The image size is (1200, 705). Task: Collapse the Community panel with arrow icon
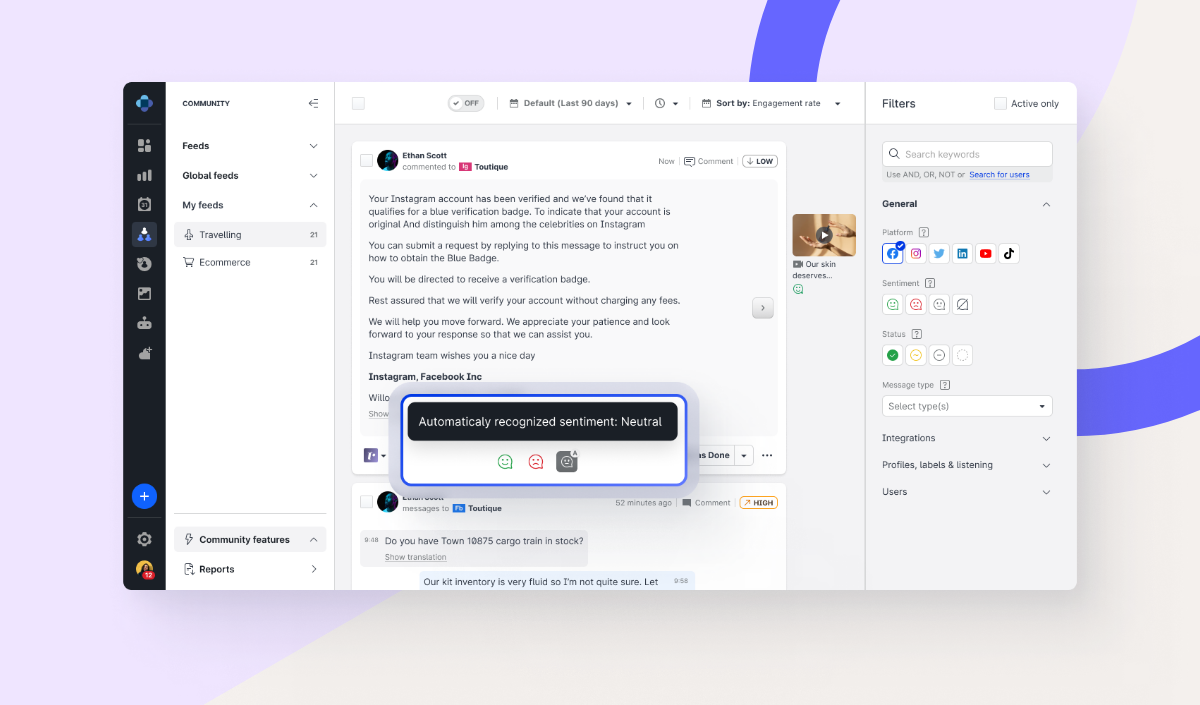click(313, 103)
